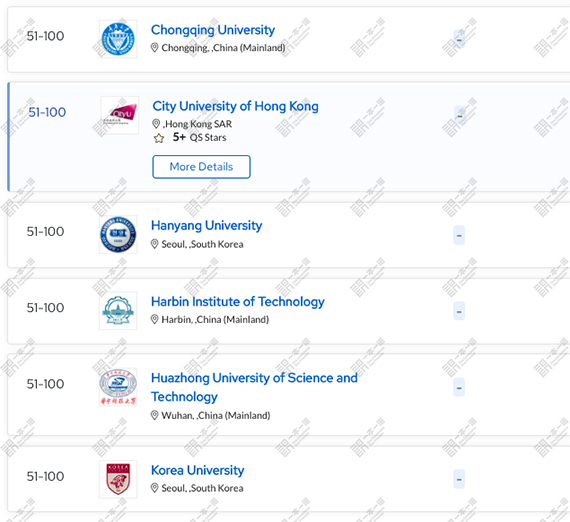Click the Huazhong University emblem
Viewport: 570px width, 522px height.
(118, 387)
